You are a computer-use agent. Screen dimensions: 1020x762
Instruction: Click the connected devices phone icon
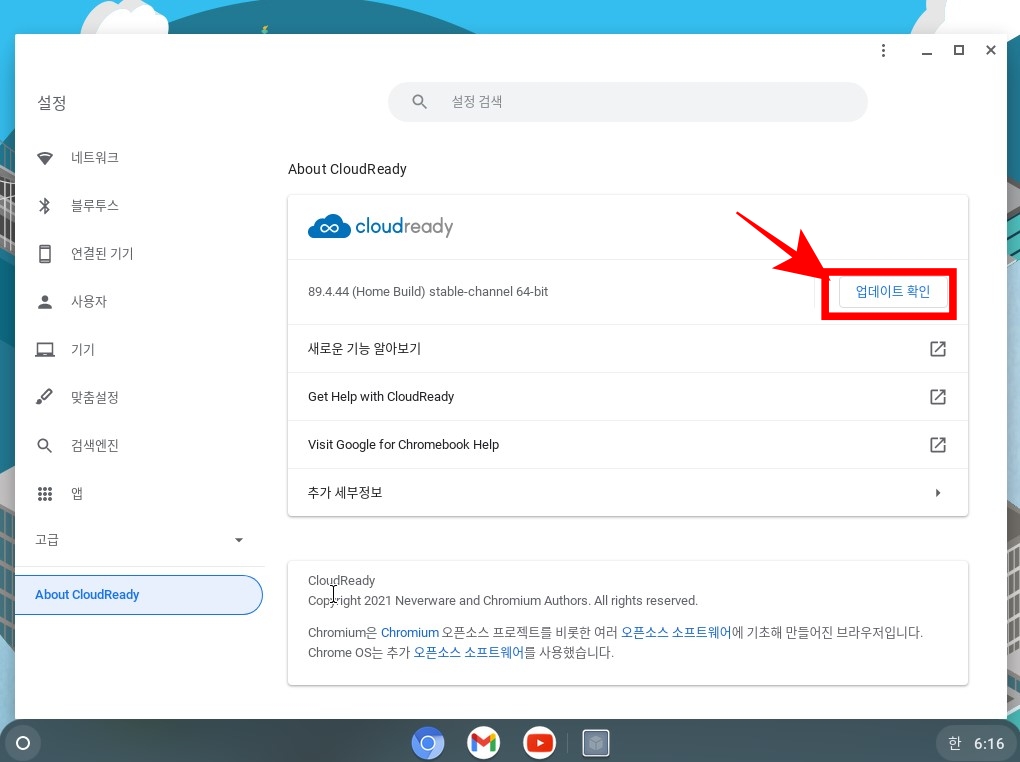[44, 253]
